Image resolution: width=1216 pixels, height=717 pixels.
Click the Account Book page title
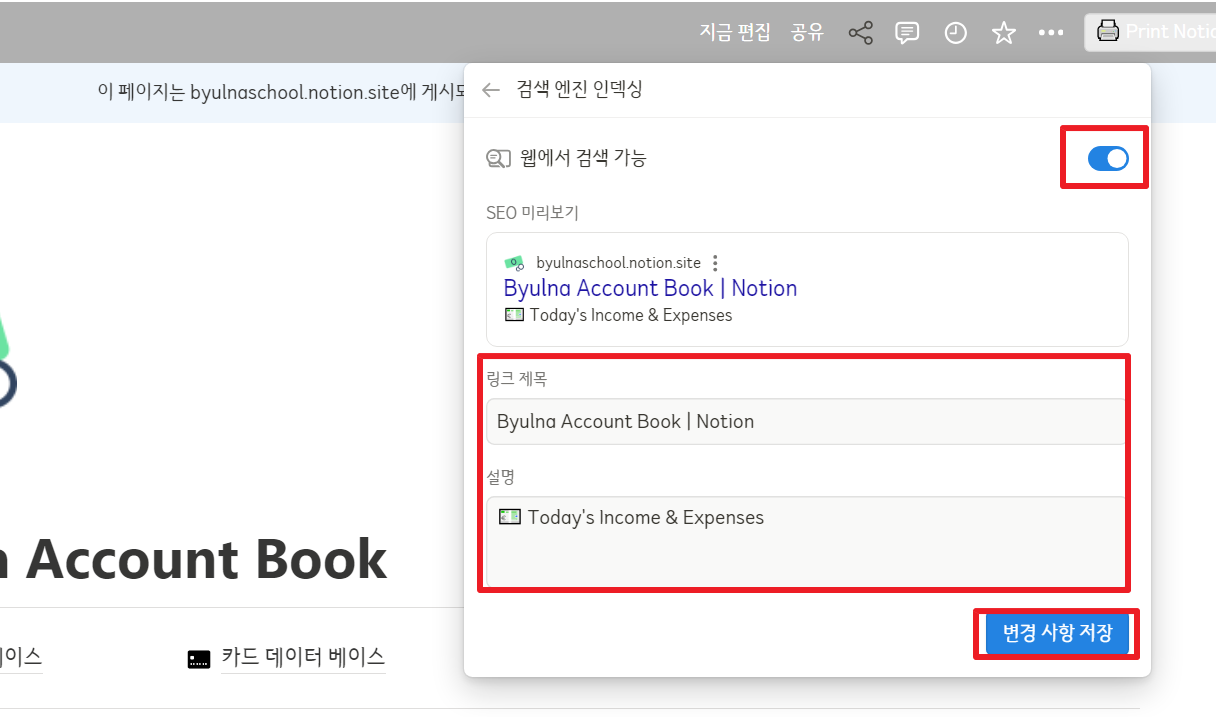(194, 559)
